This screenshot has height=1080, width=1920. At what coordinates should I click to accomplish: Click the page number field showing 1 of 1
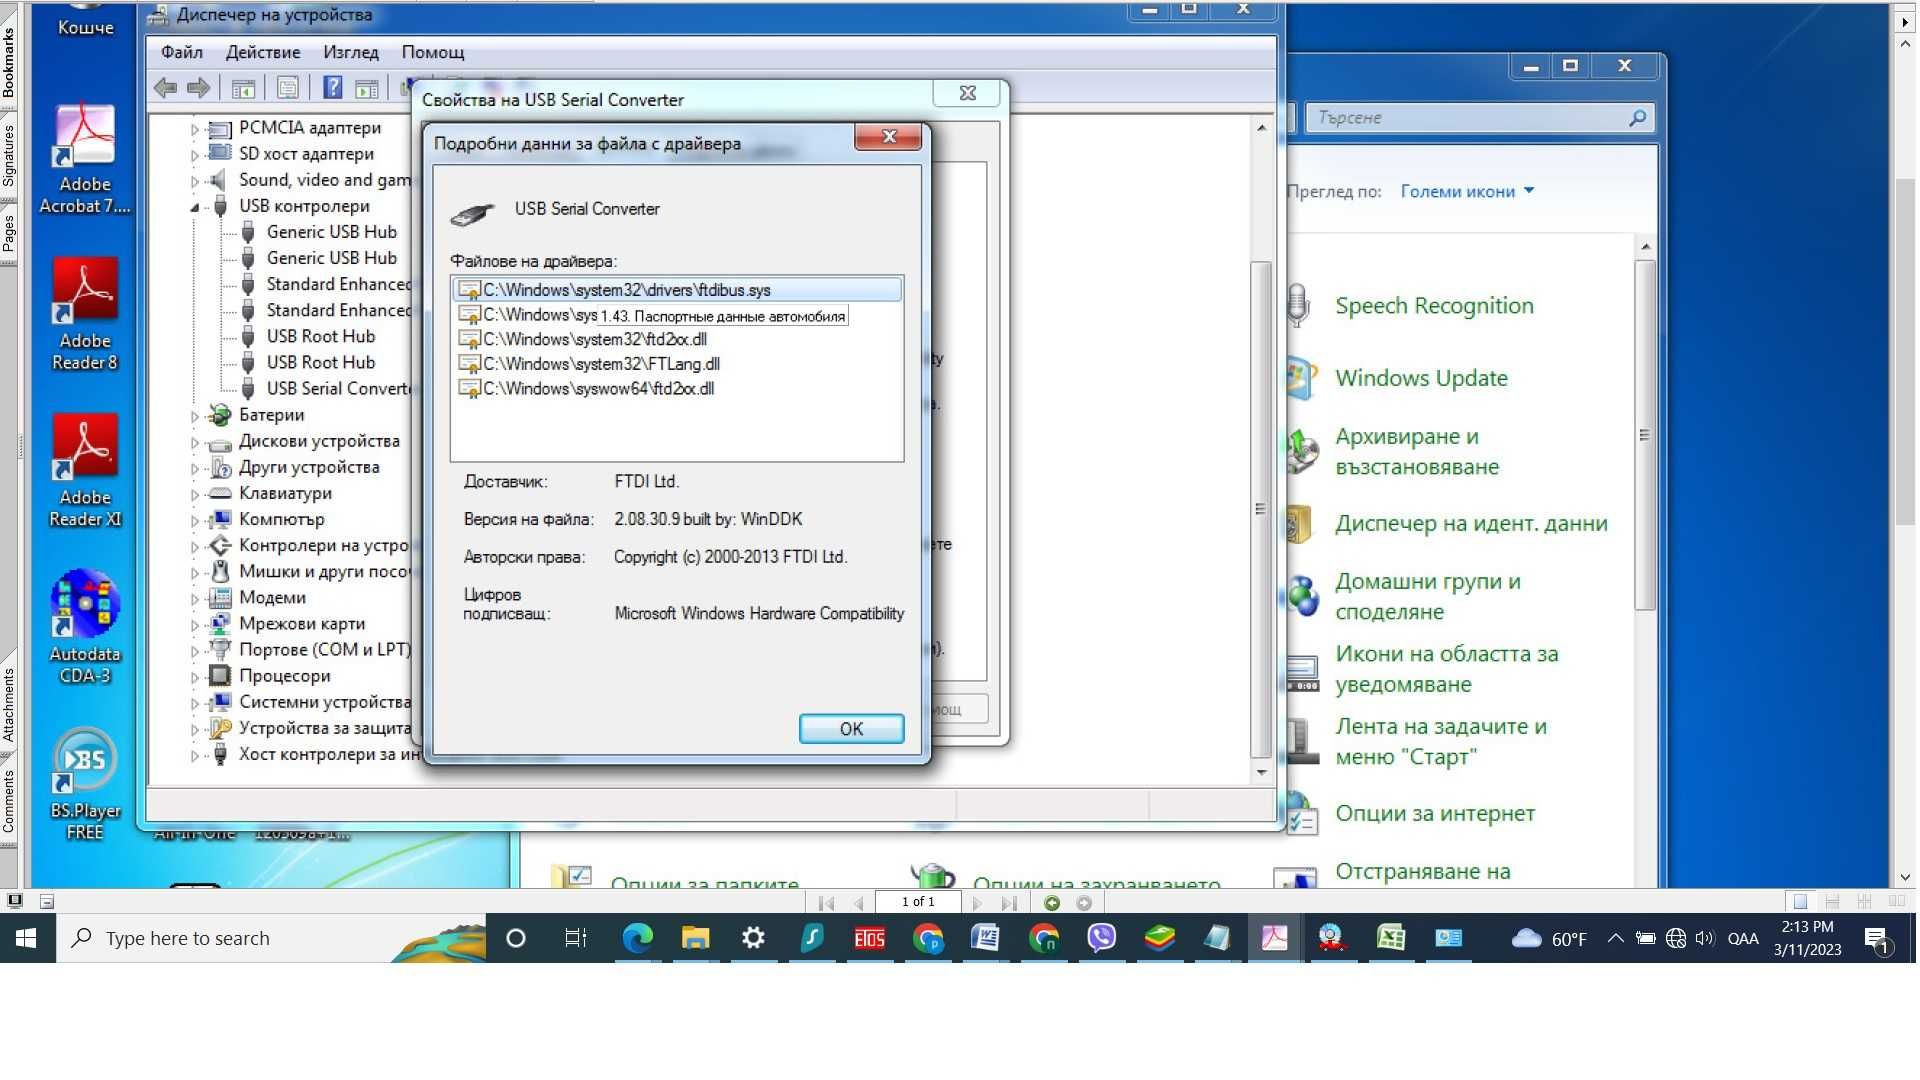pos(918,902)
